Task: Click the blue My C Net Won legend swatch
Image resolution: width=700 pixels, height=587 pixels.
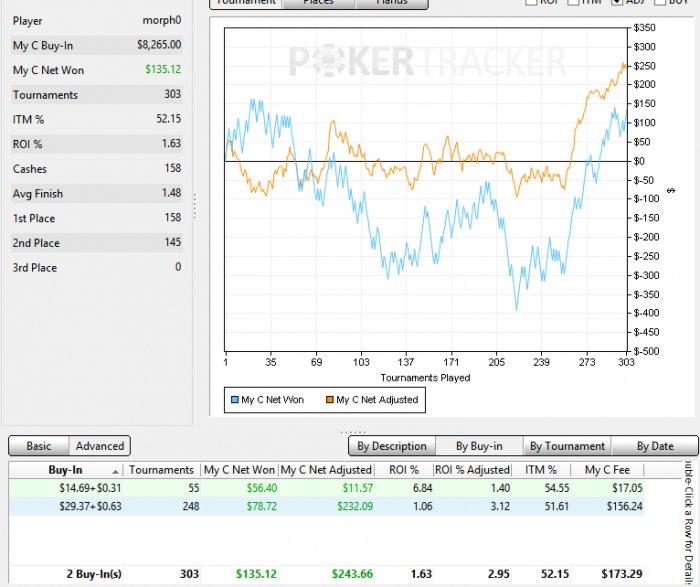Action: click(235, 400)
